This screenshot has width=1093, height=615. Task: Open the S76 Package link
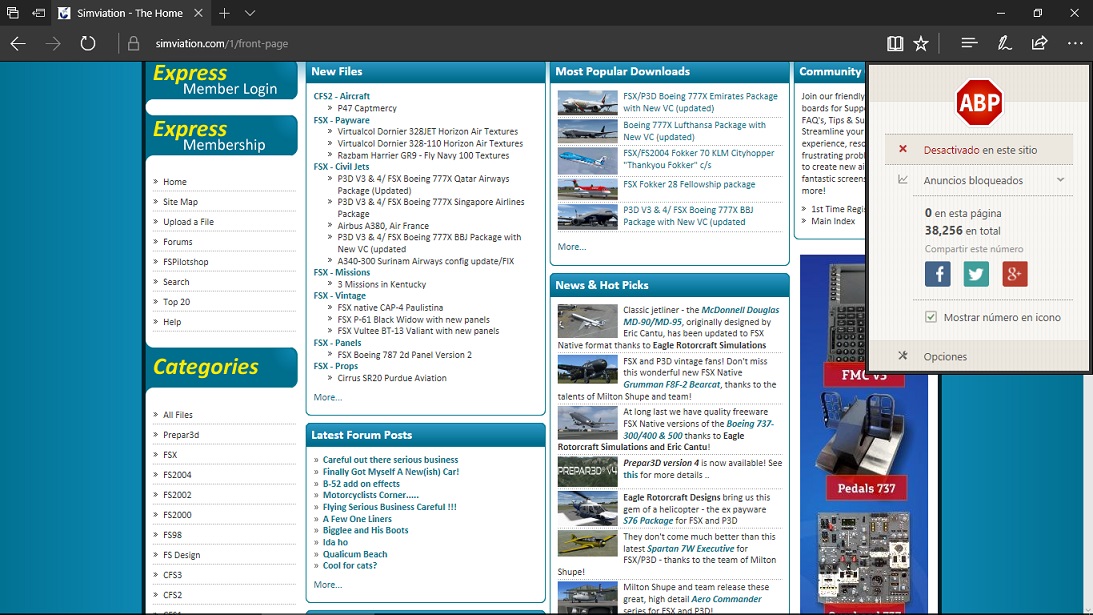click(x=648, y=521)
